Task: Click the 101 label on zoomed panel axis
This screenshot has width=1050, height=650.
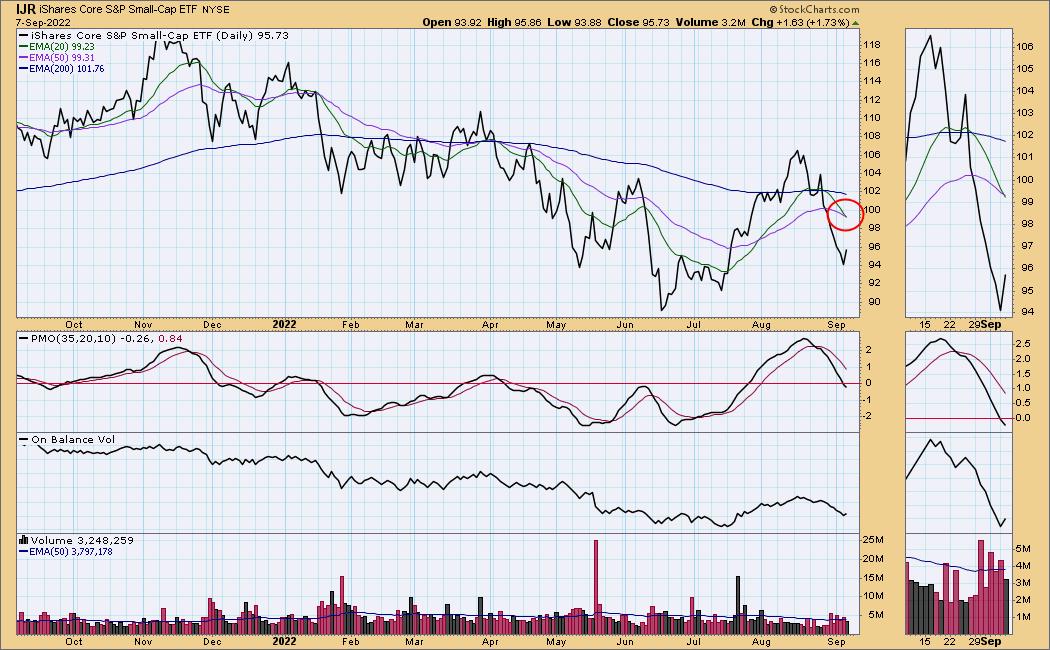Action: (x=1025, y=157)
